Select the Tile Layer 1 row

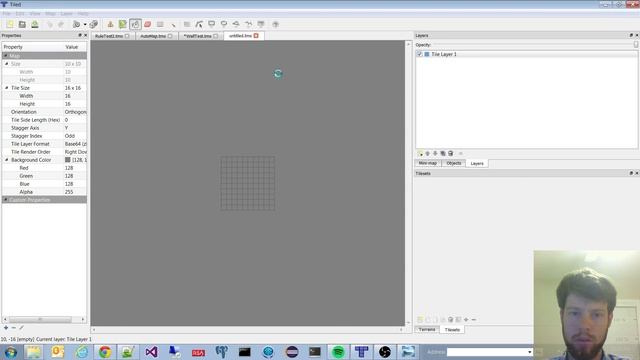(x=527, y=54)
